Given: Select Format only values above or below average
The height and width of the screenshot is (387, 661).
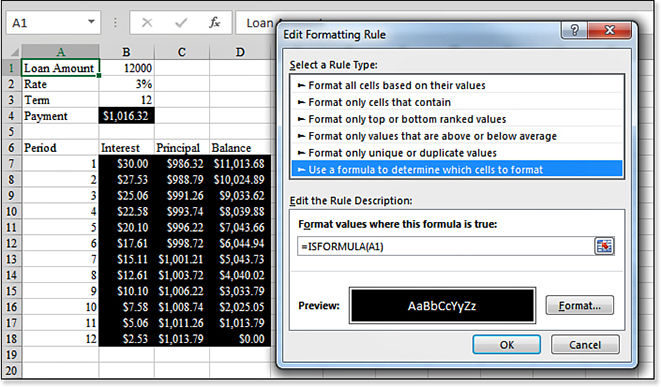Looking at the screenshot, I should click(457, 136).
